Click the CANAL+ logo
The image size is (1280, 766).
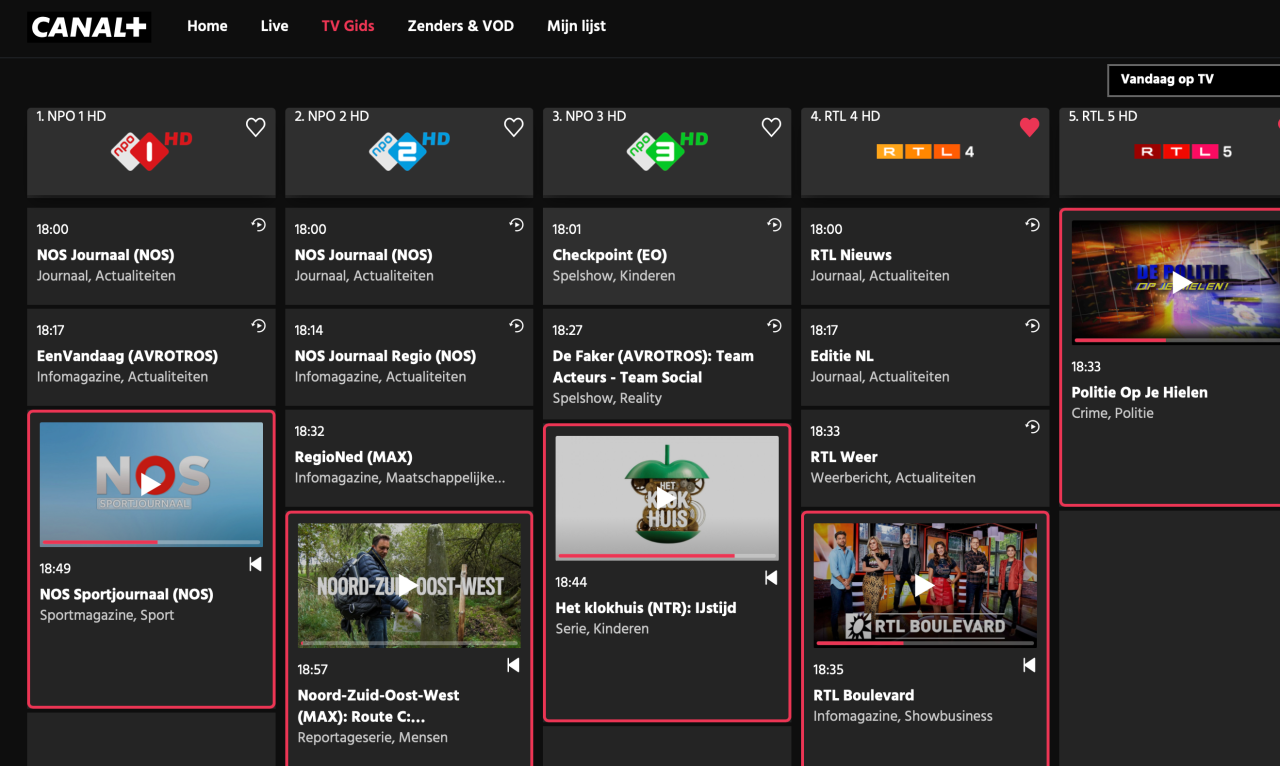[89, 27]
